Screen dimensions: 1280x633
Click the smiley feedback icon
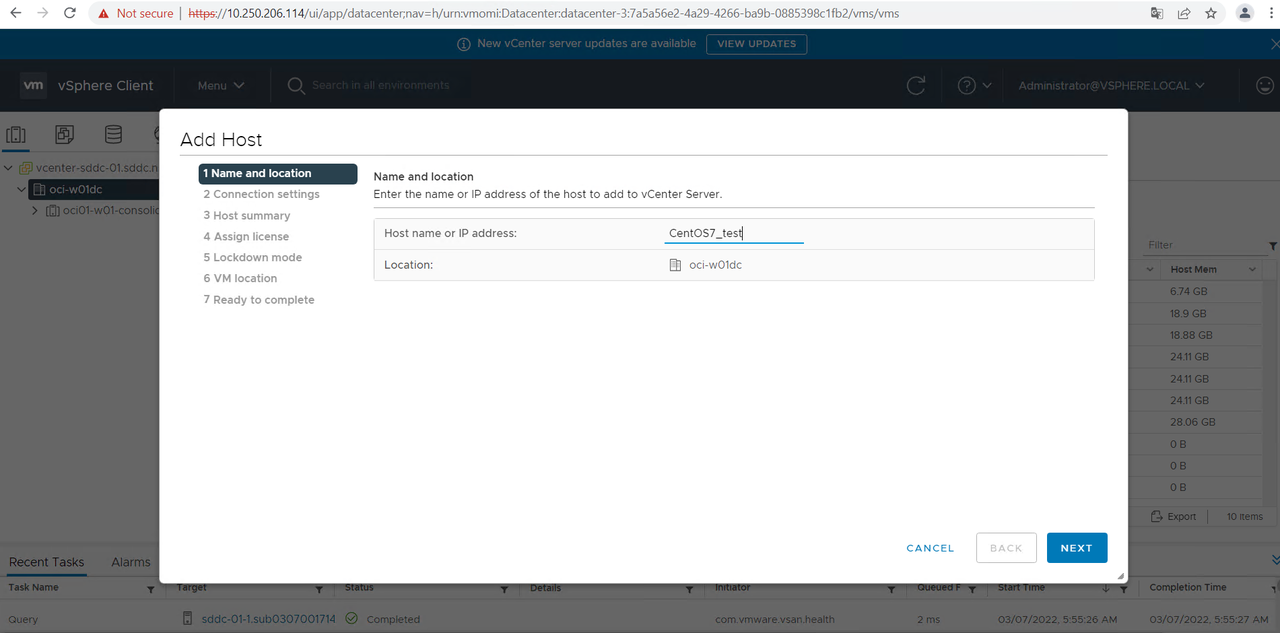1264,86
